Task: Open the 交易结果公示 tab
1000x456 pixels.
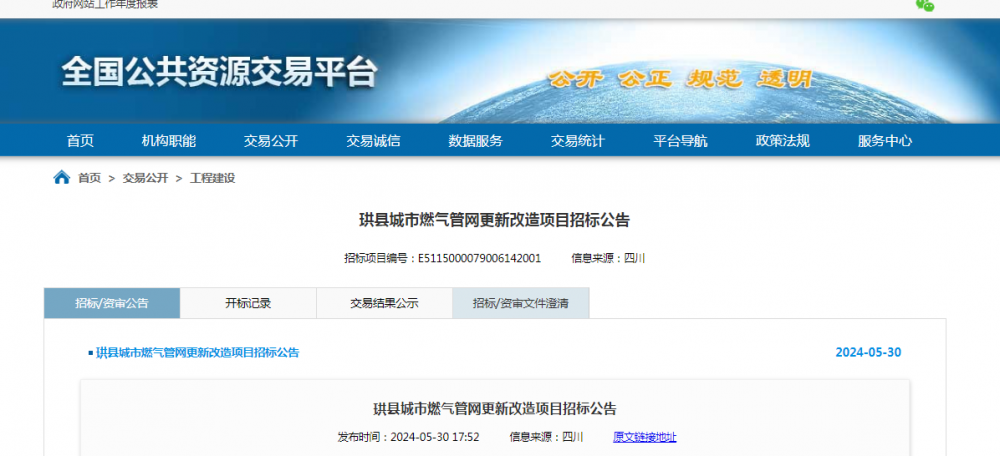Action: (x=384, y=303)
